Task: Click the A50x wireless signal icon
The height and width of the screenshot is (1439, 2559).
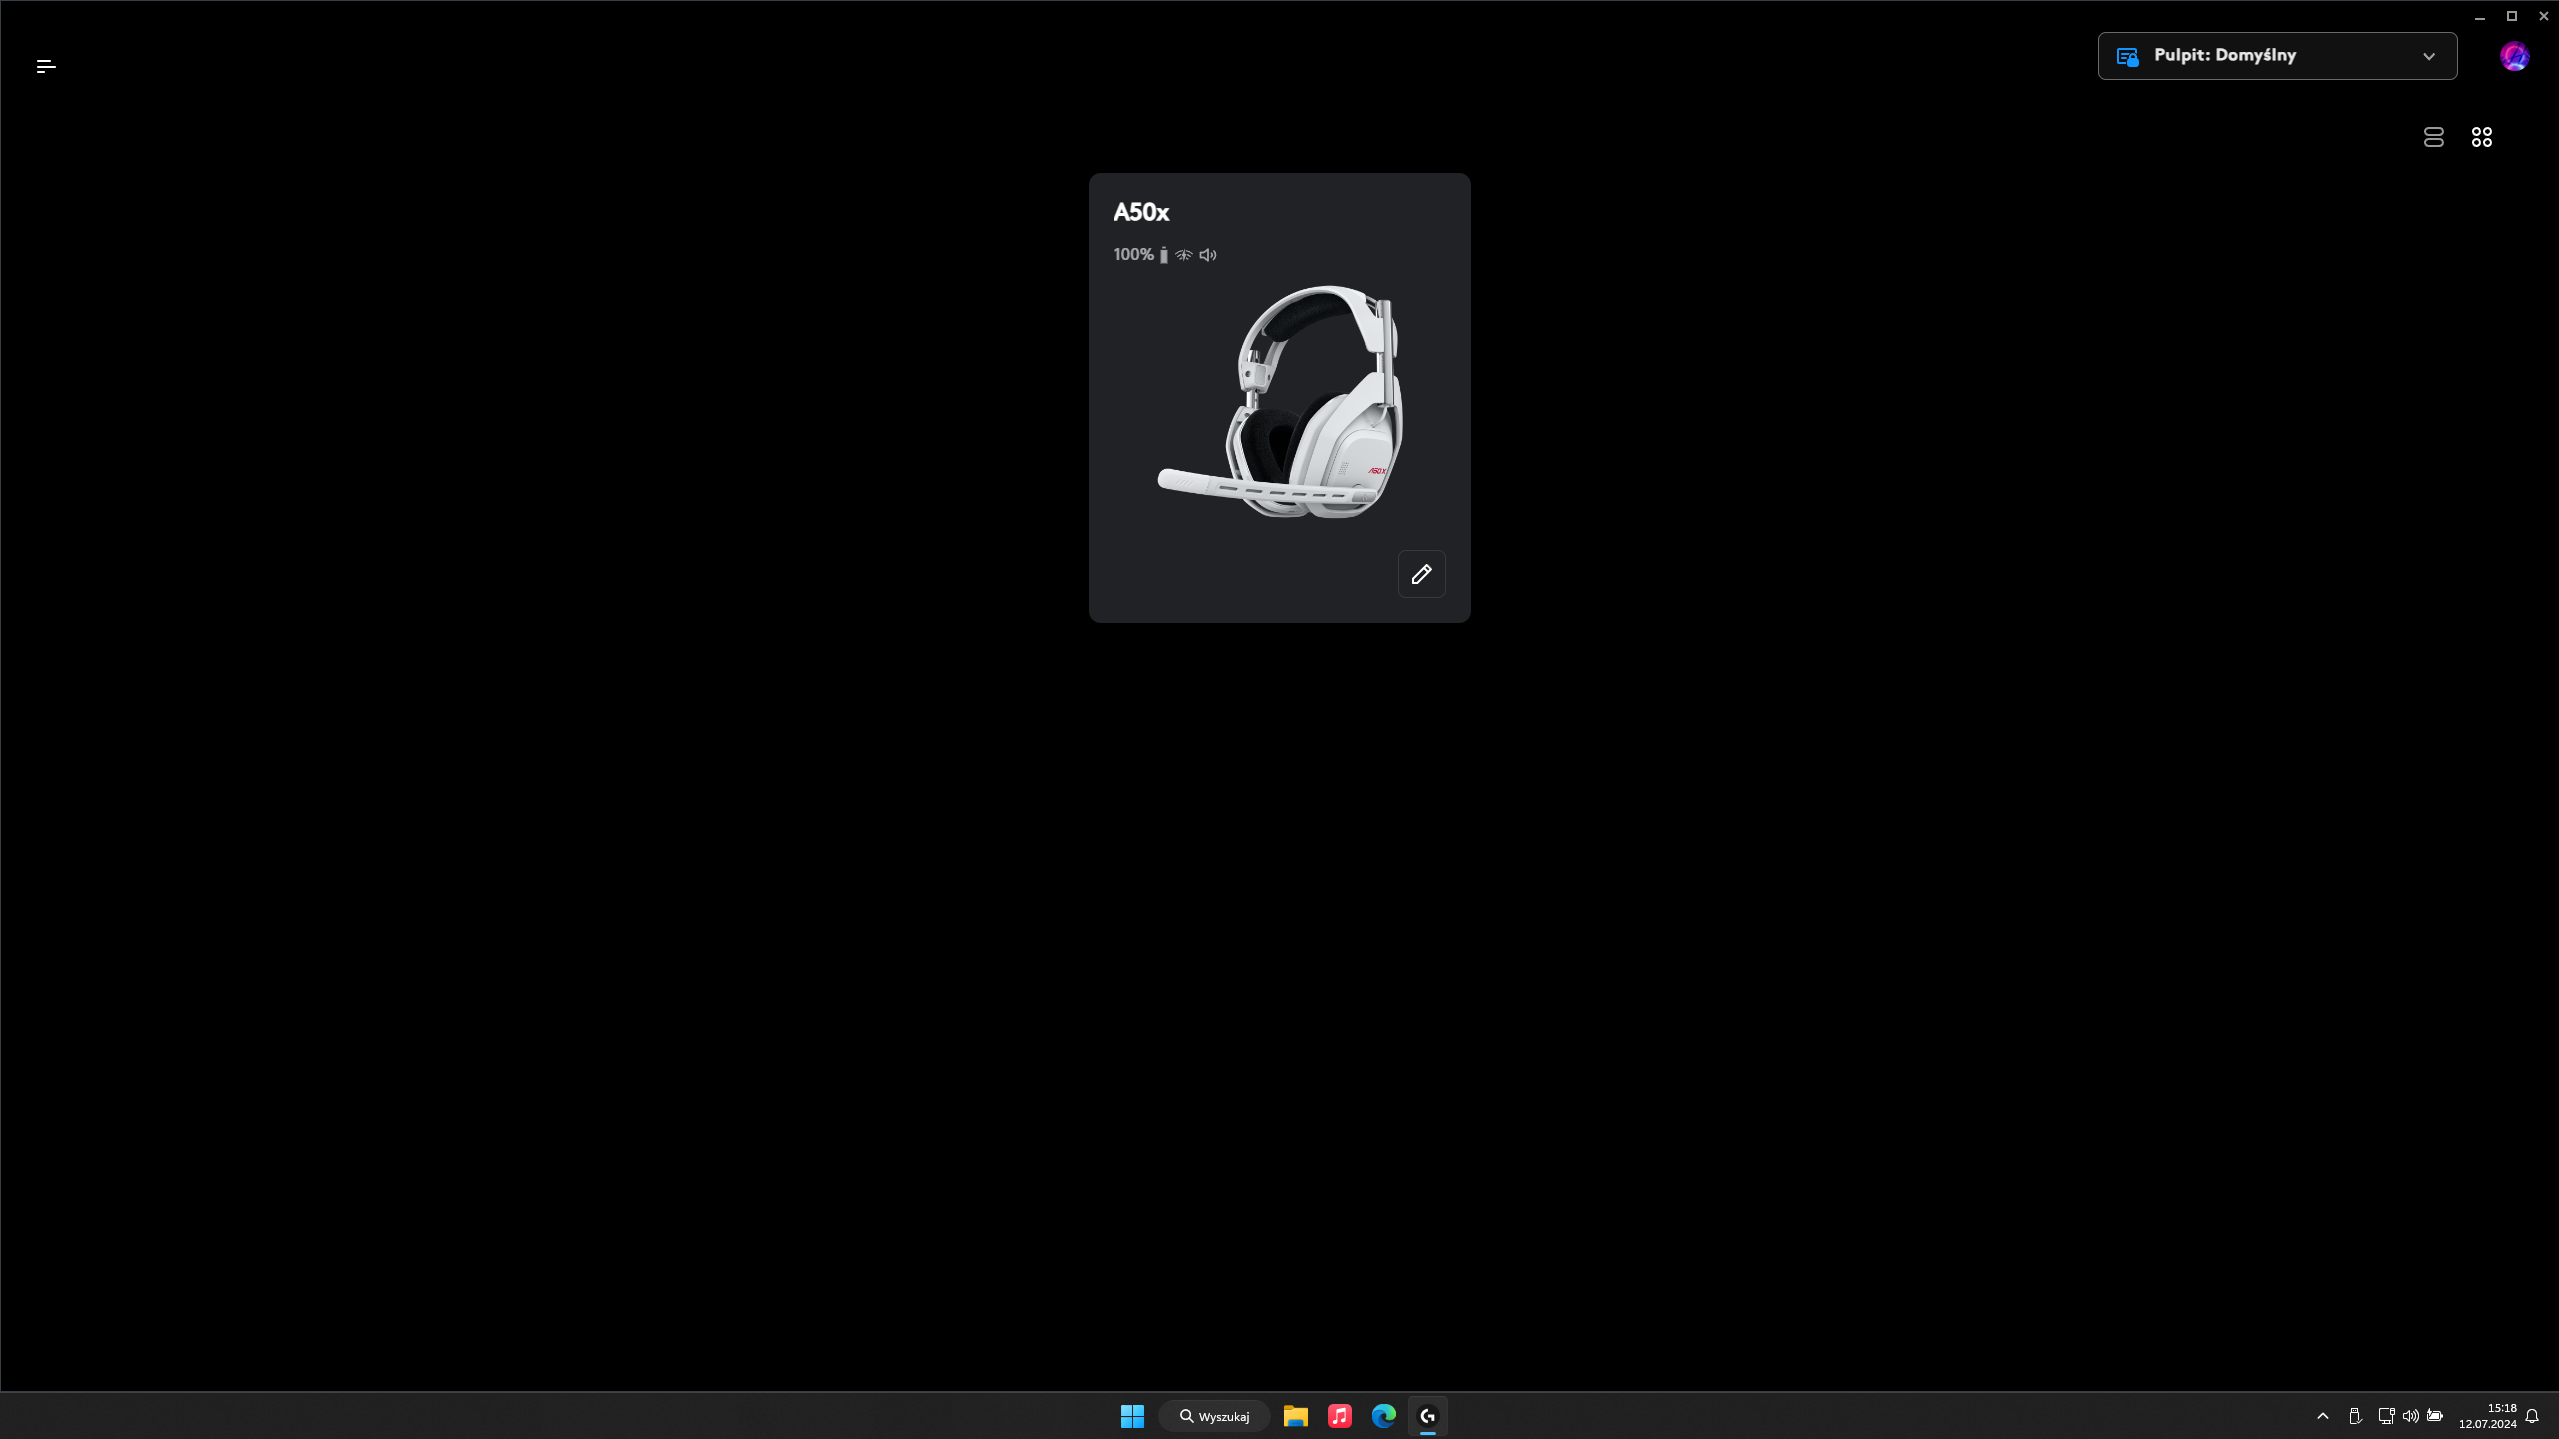Action: (1184, 255)
